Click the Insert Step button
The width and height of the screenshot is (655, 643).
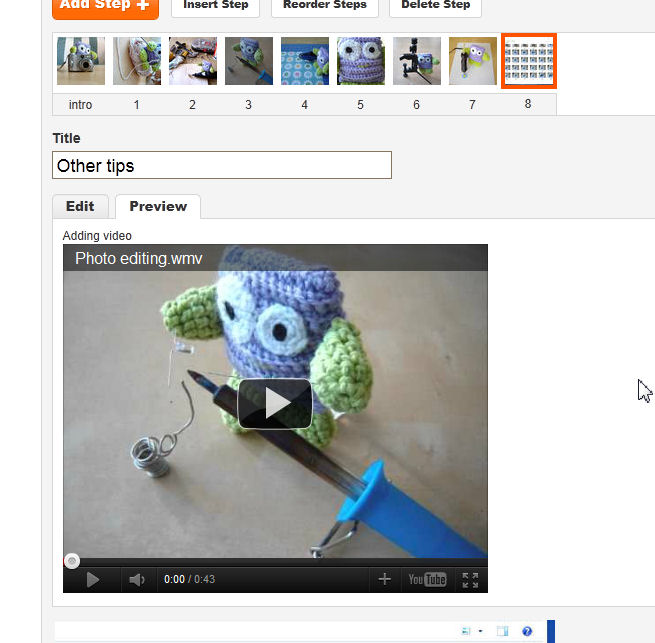216,7
